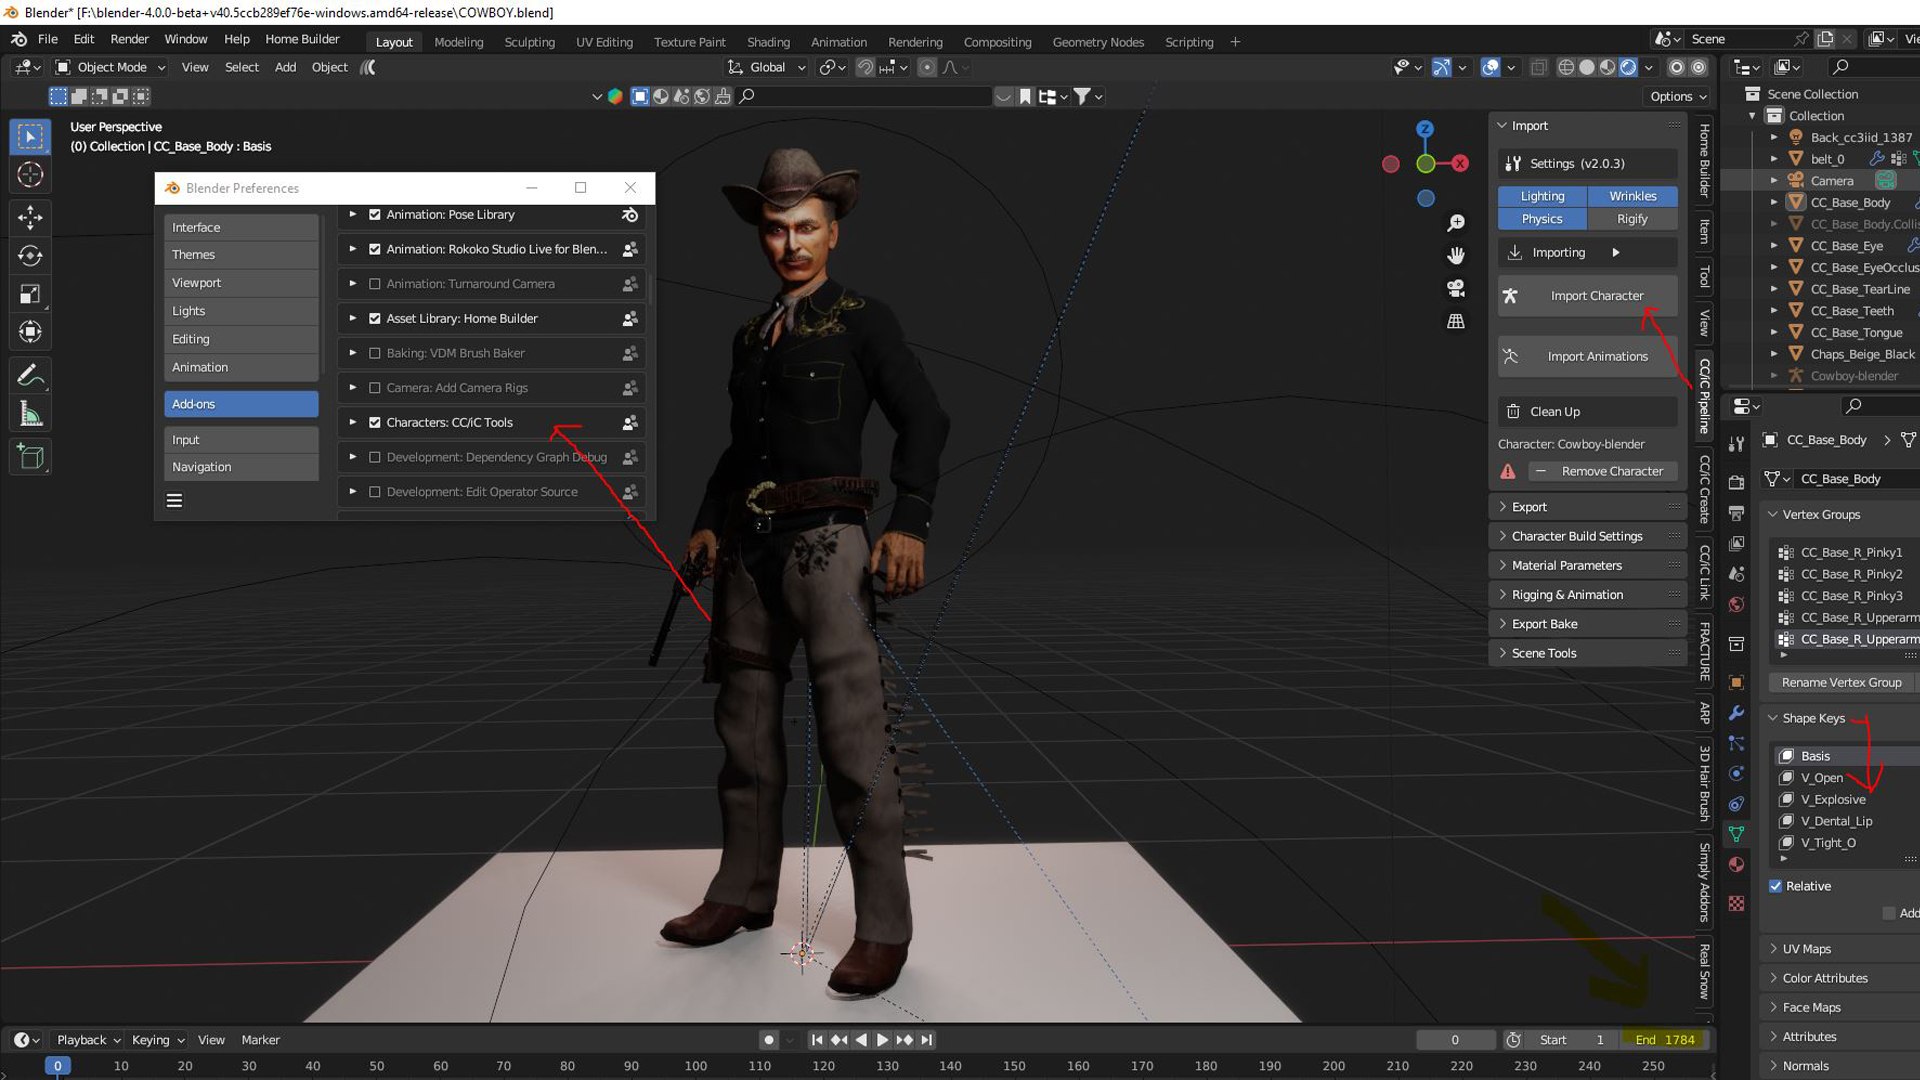Image resolution: width=1920 pixels, height=1080 pixels.
Task: Toggle X-ray display button
Action: [x=1539, y=67]
